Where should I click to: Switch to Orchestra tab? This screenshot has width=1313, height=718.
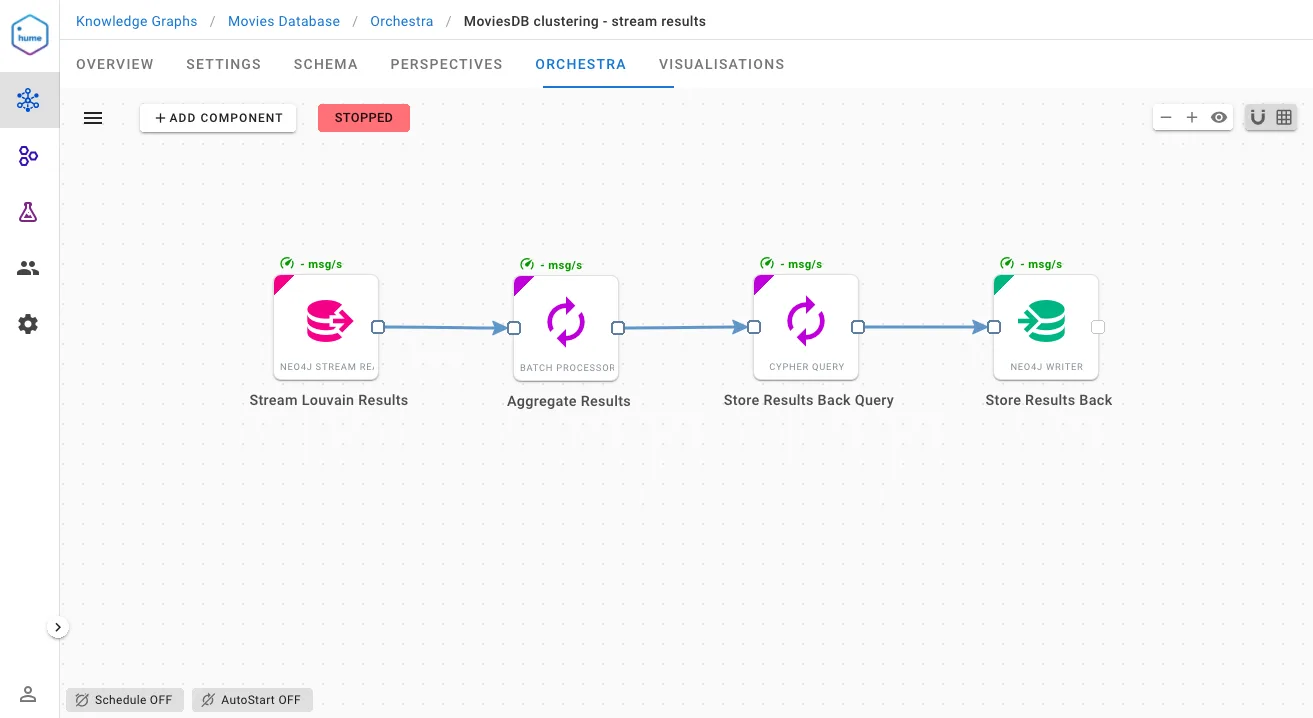coord(581,64)
